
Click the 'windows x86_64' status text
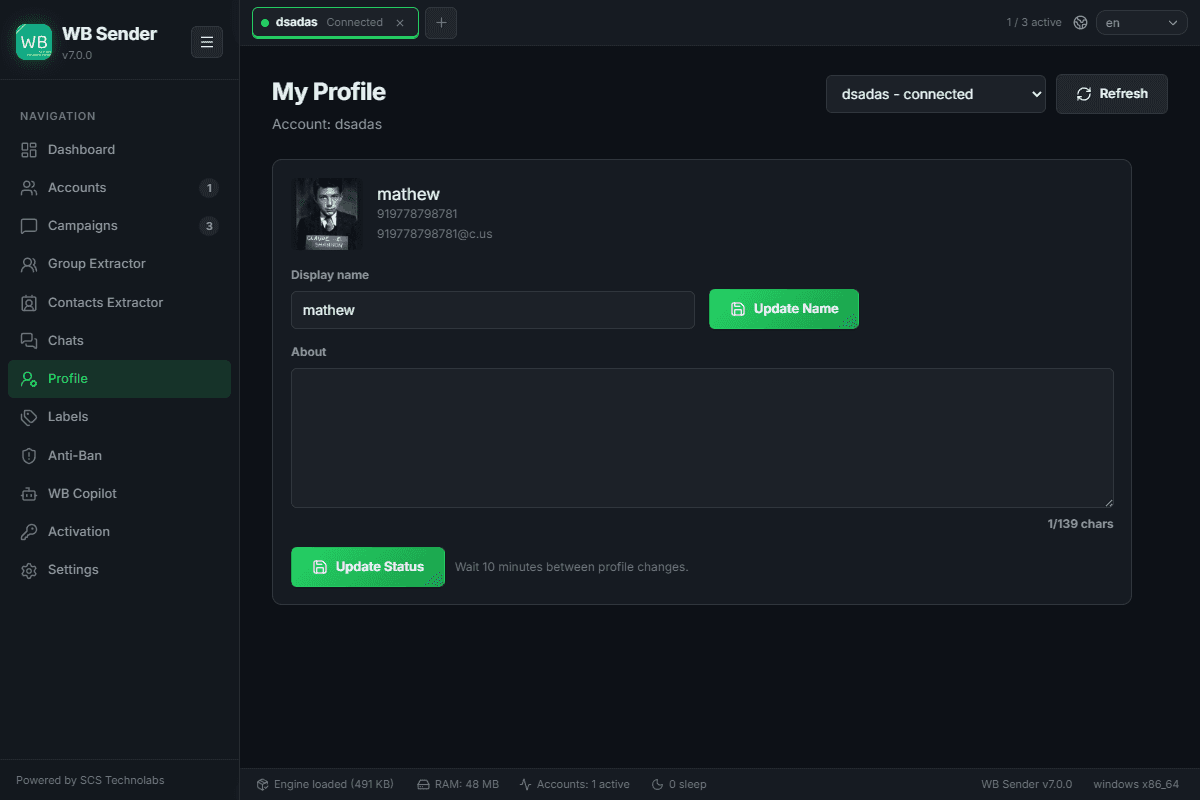point(1136,785)
